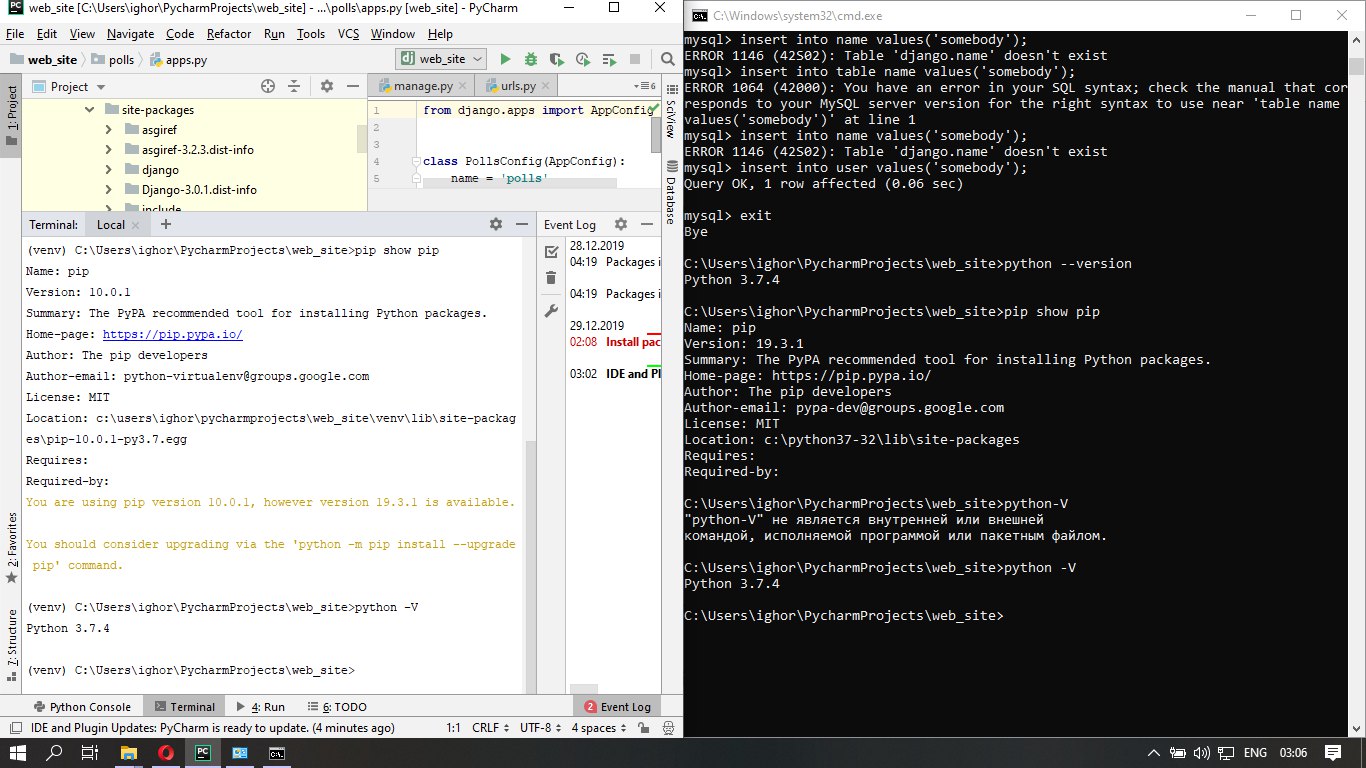Mark all Event Log notifications as read
This screenshot has height=768, width=1366.
coord(551,252)
